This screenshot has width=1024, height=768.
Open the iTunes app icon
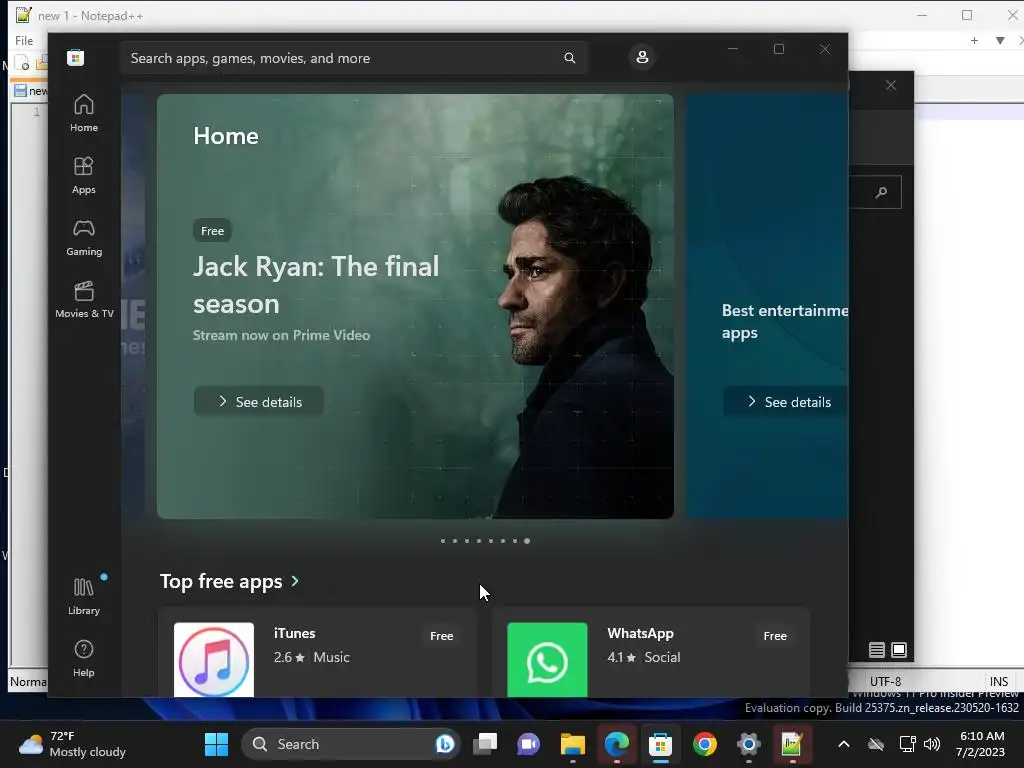coord(214,660)
